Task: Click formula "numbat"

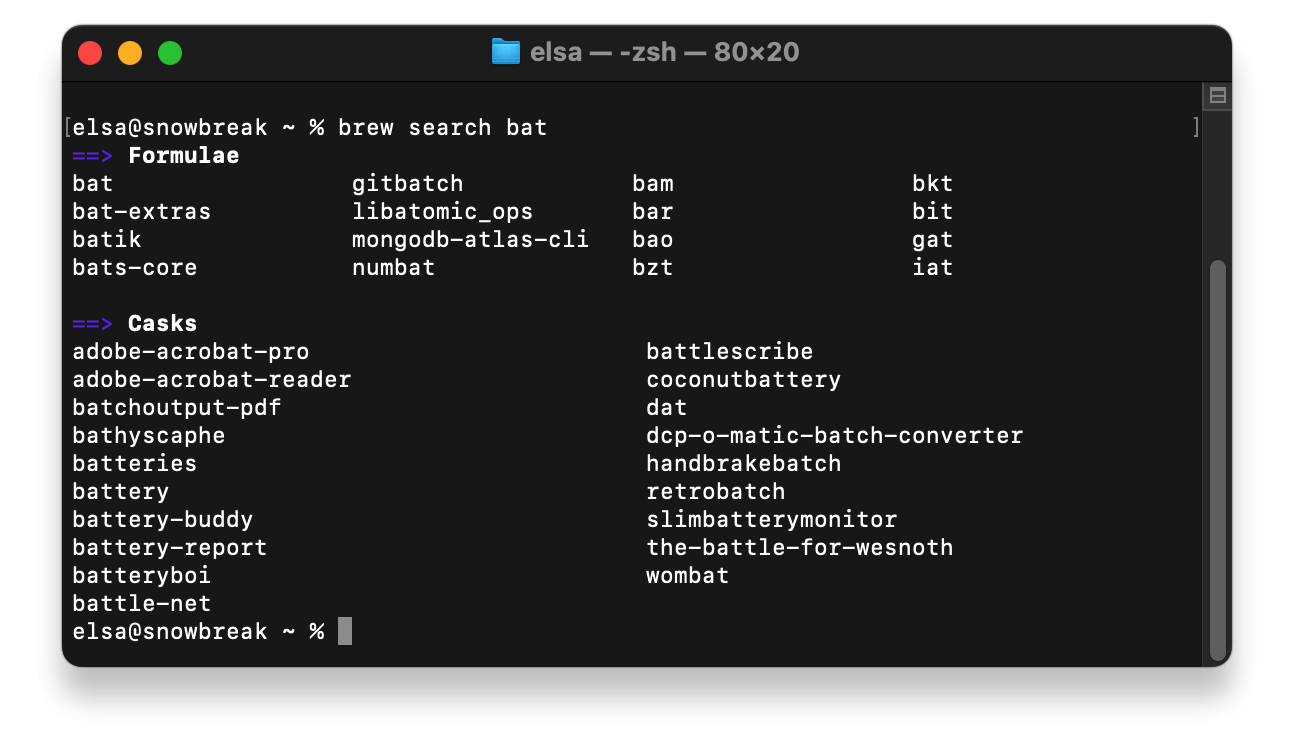Action: [394, 268]
